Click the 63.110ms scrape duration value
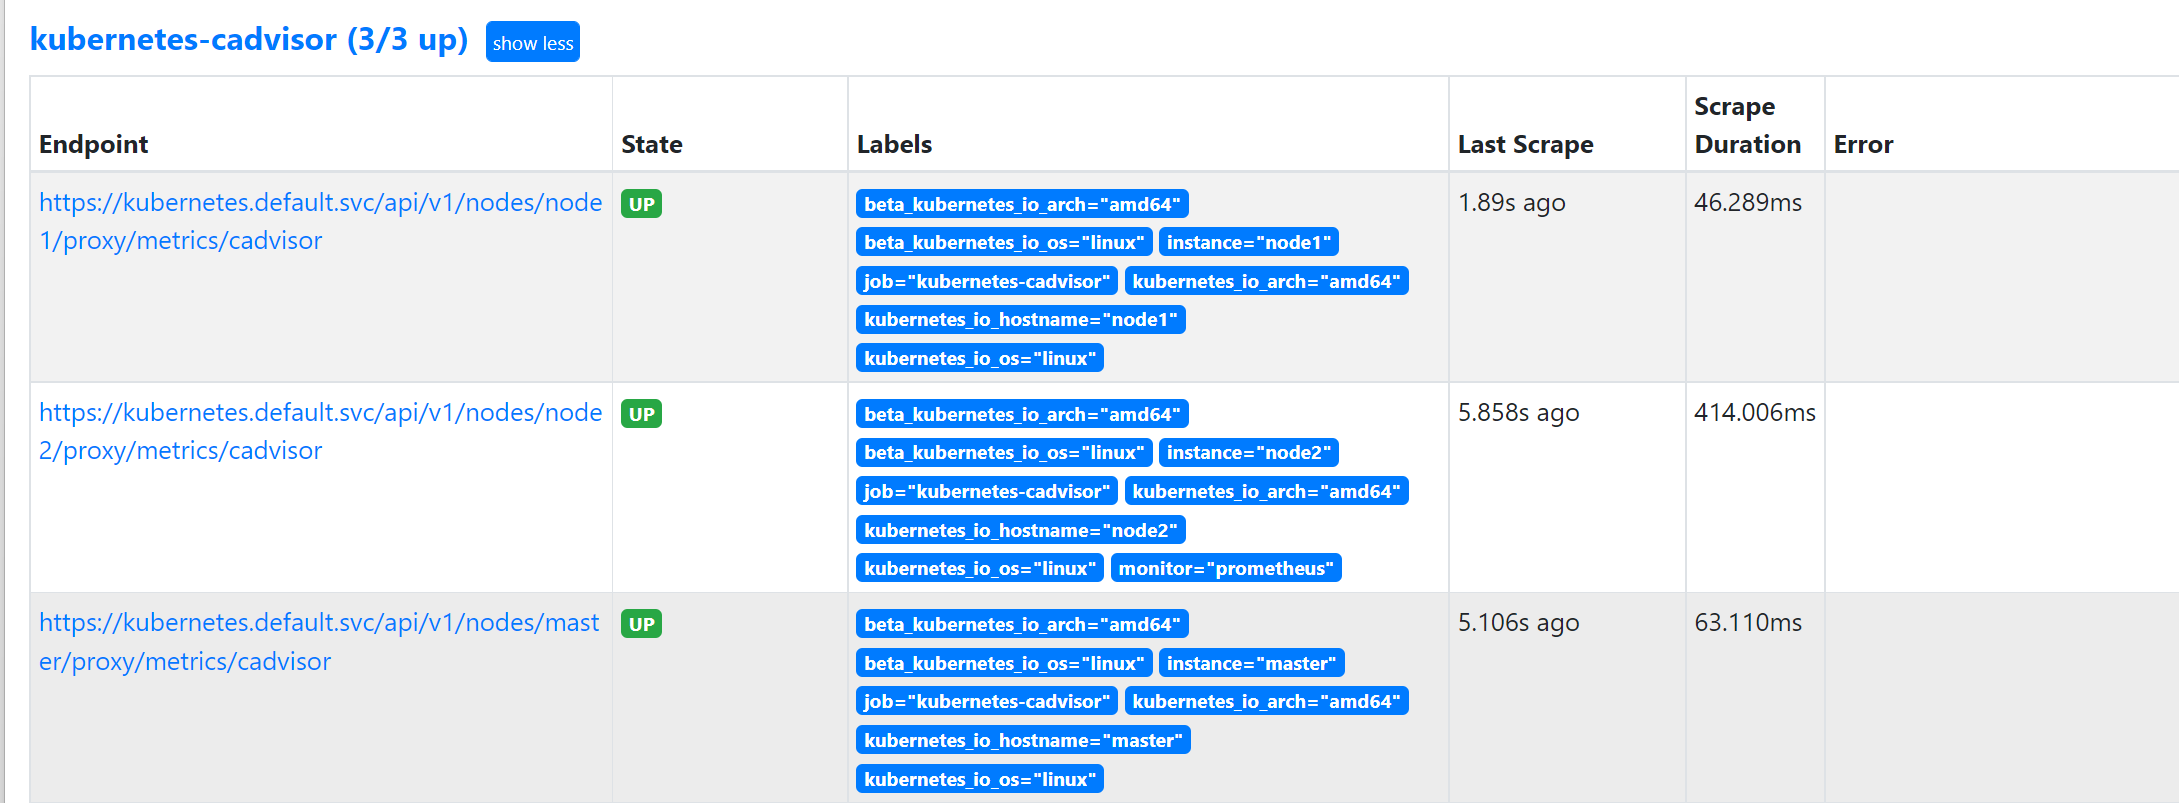The image size is (2179, 803). 1748,623
